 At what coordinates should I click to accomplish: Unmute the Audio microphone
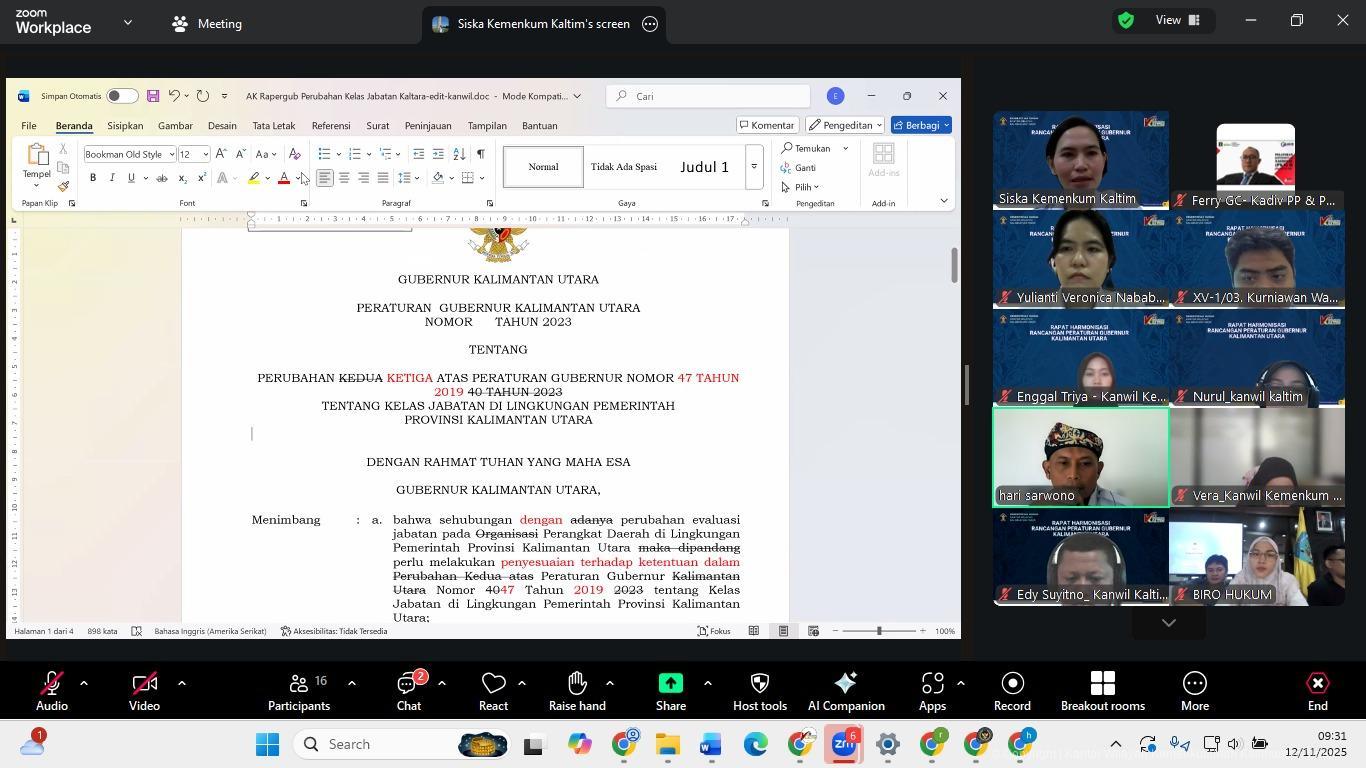tap(51, 685)
